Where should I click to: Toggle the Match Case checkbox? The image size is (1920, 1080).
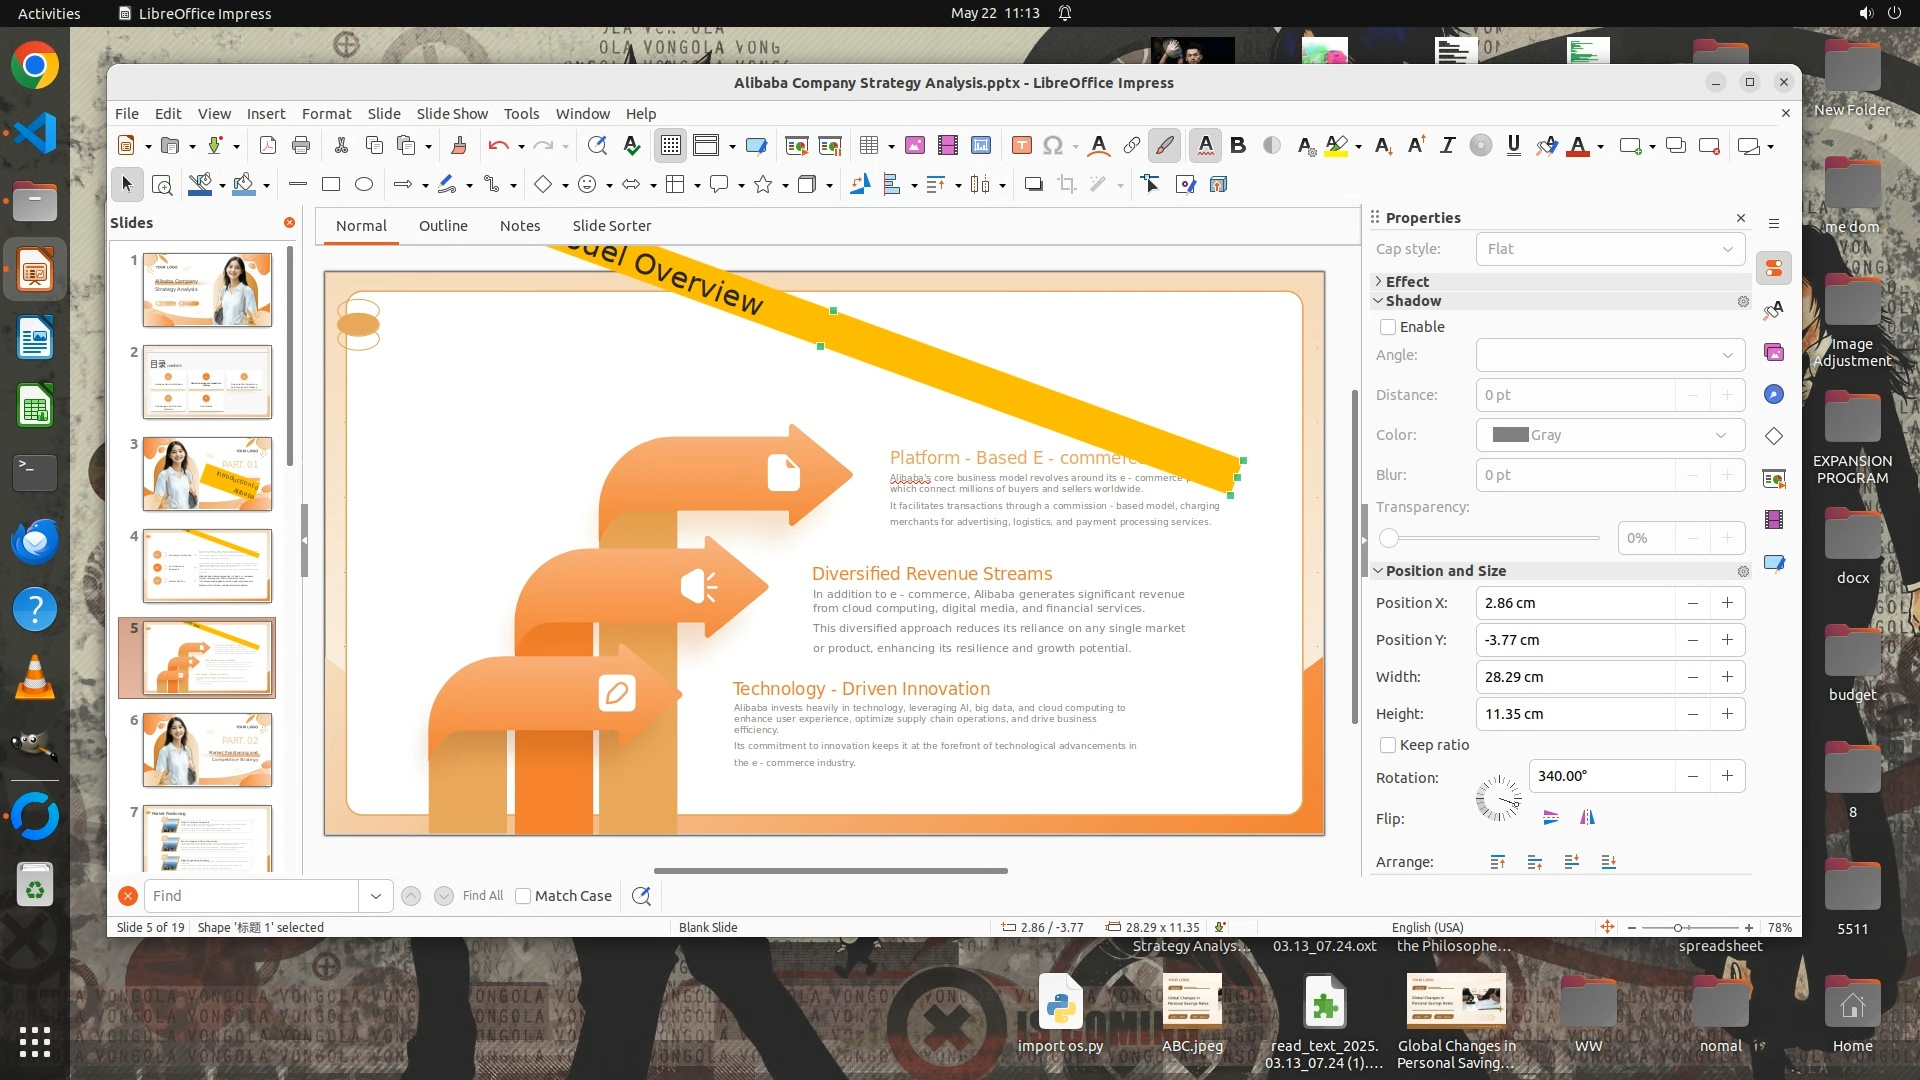click(x=523, y=896)
